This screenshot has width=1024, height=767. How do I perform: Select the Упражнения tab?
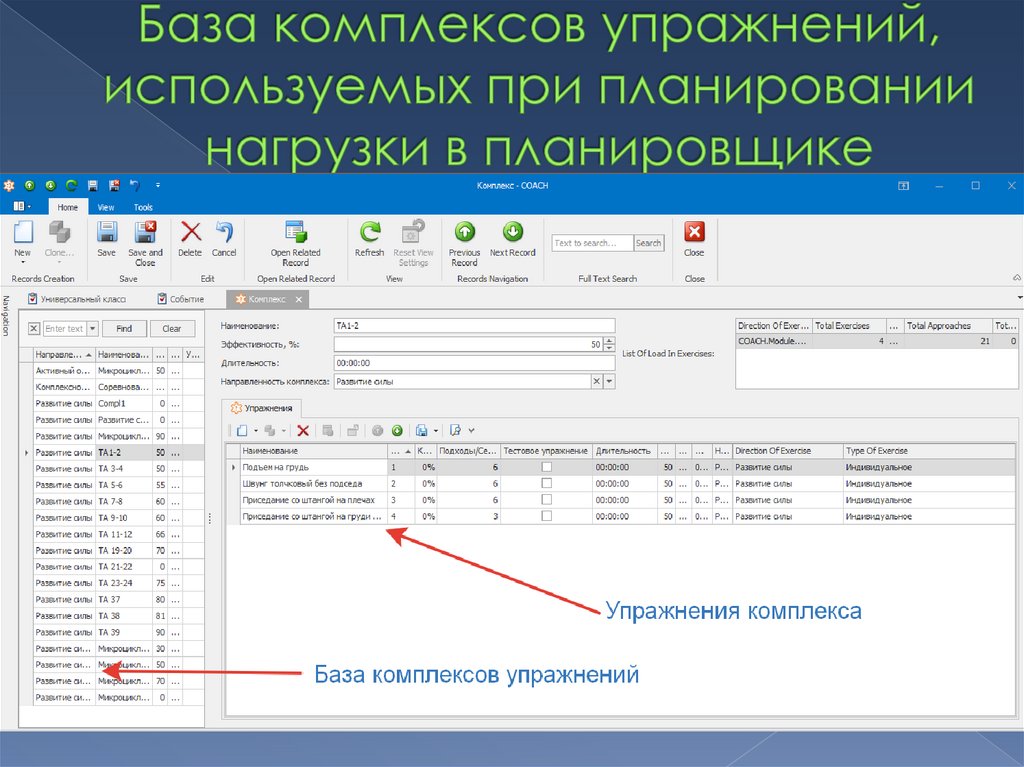pos(261,408)
